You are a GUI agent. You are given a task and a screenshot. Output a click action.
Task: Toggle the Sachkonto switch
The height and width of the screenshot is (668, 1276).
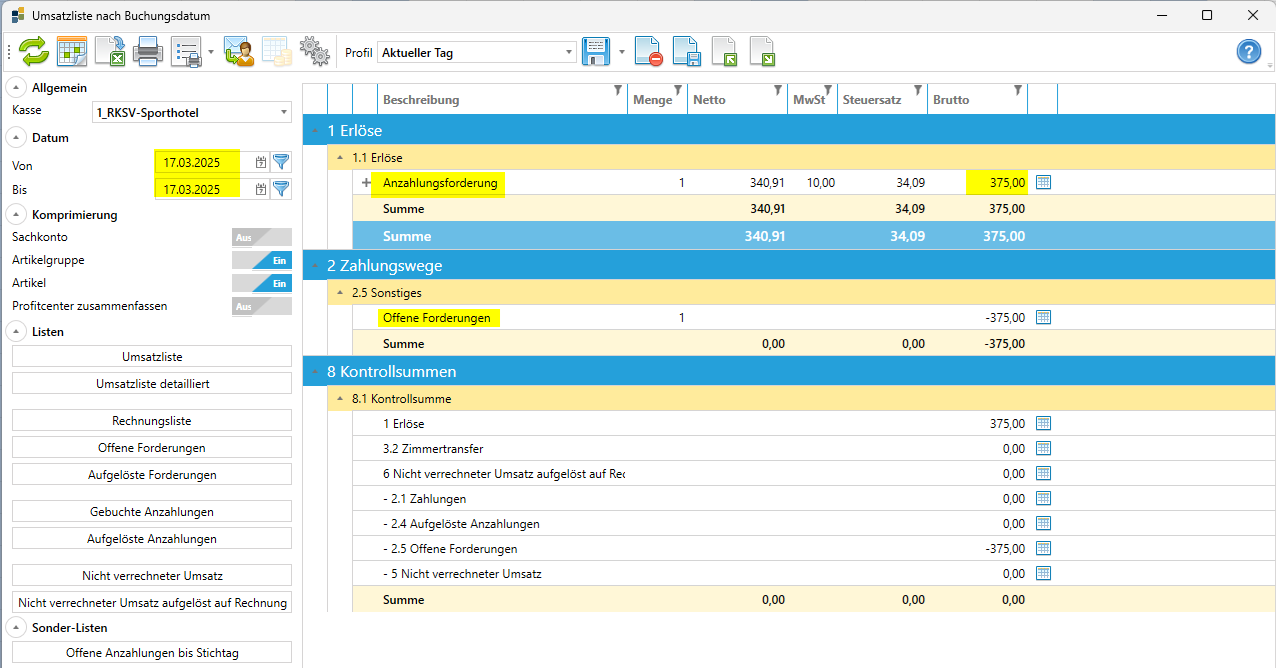(x=261, y=237)
